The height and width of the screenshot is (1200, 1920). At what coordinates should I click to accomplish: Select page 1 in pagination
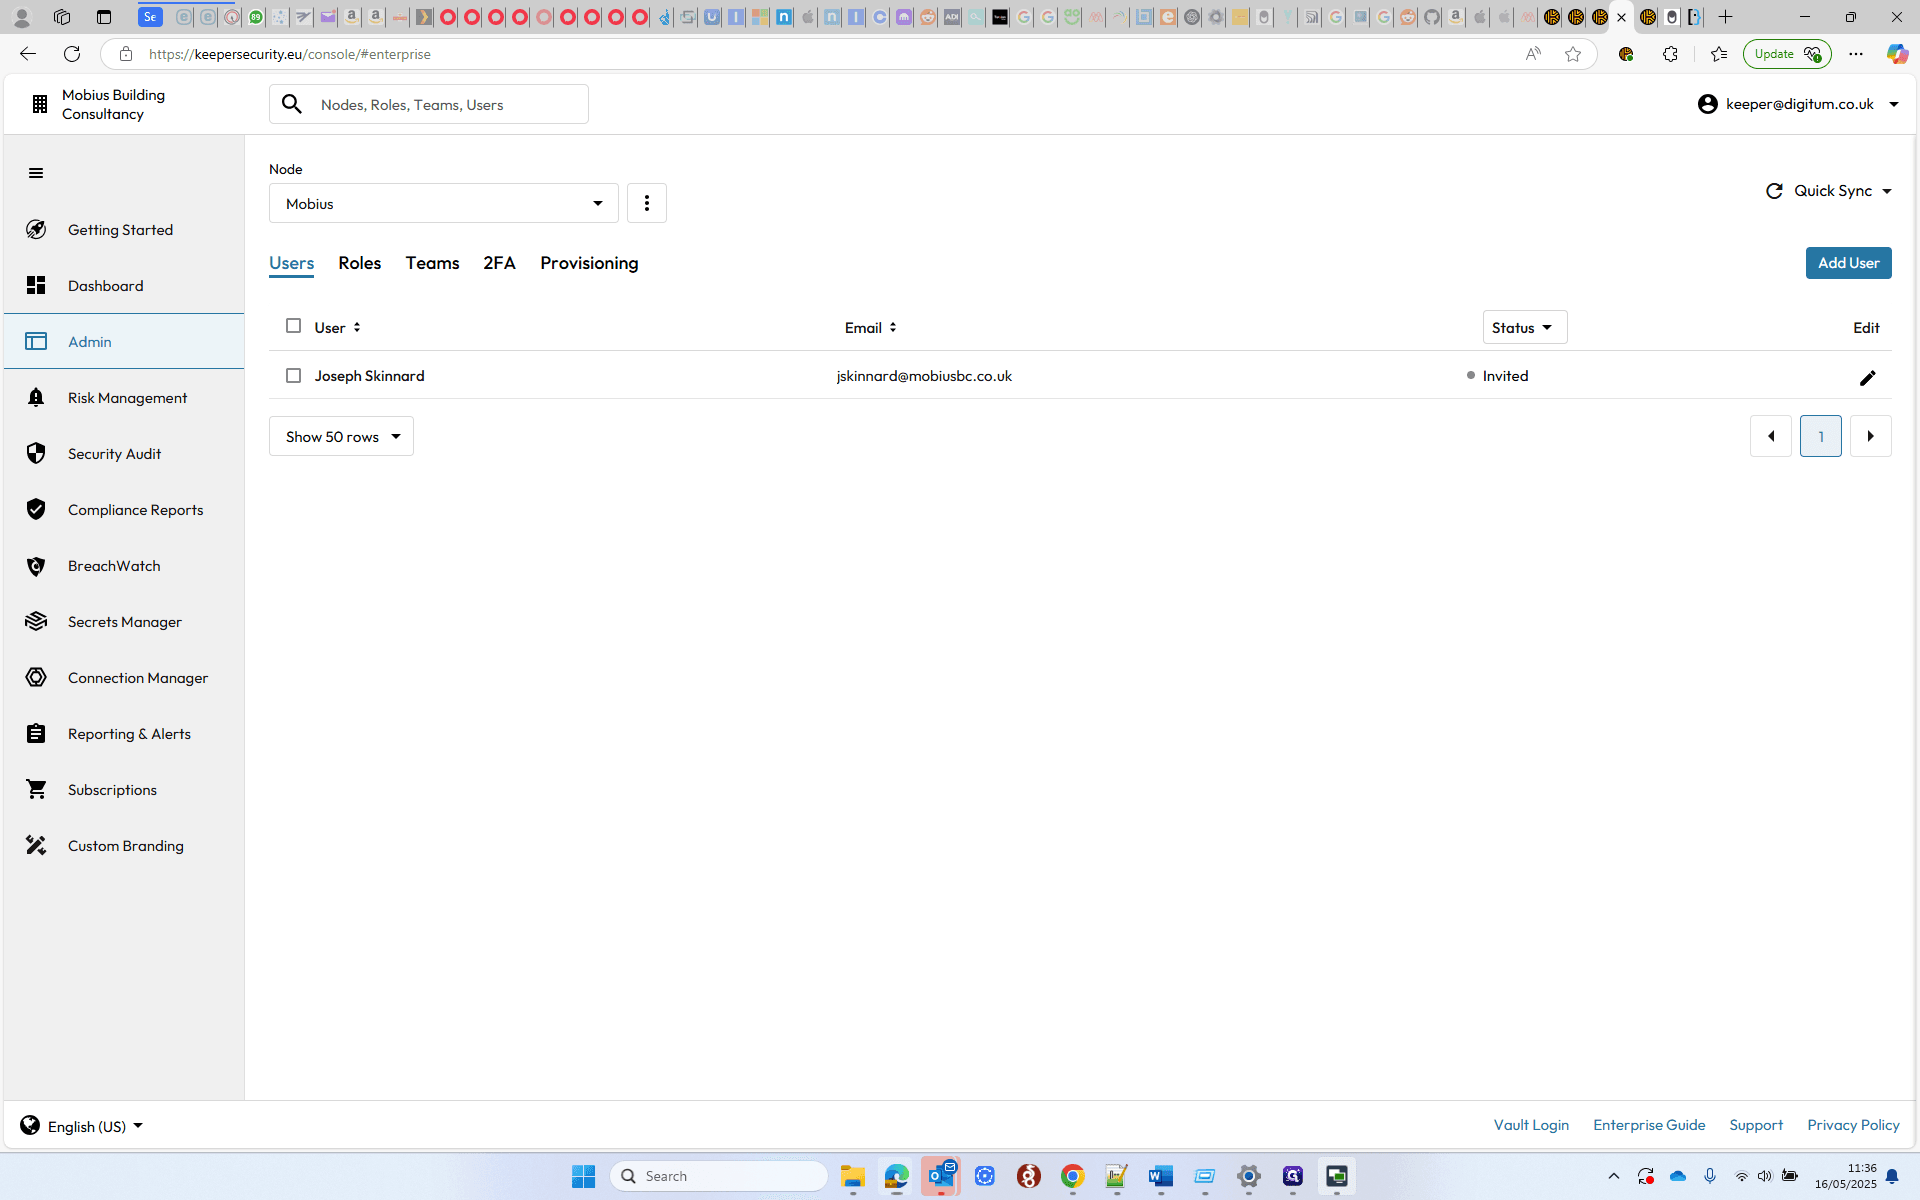tap(1821, 436)
